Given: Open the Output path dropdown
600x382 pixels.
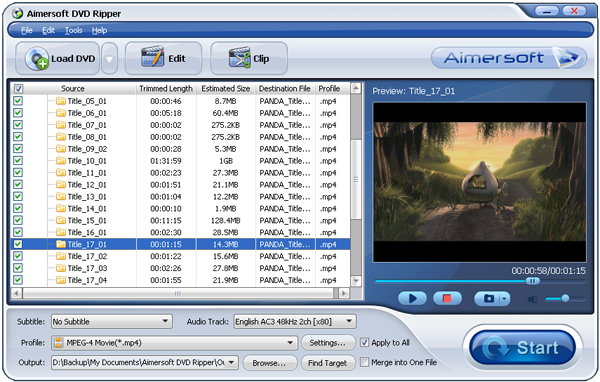Looking at the screenshot, I should pyautogui.click(x=232, y=362).
